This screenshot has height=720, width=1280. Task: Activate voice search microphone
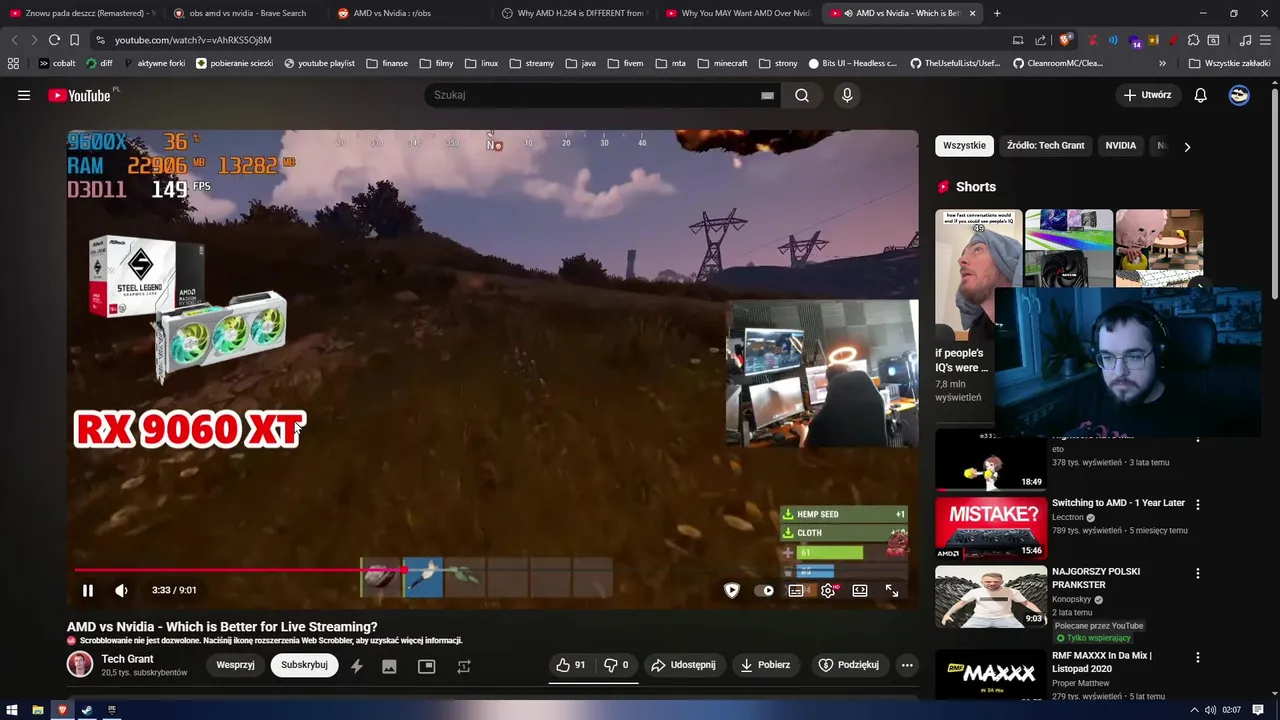[847, 95]
